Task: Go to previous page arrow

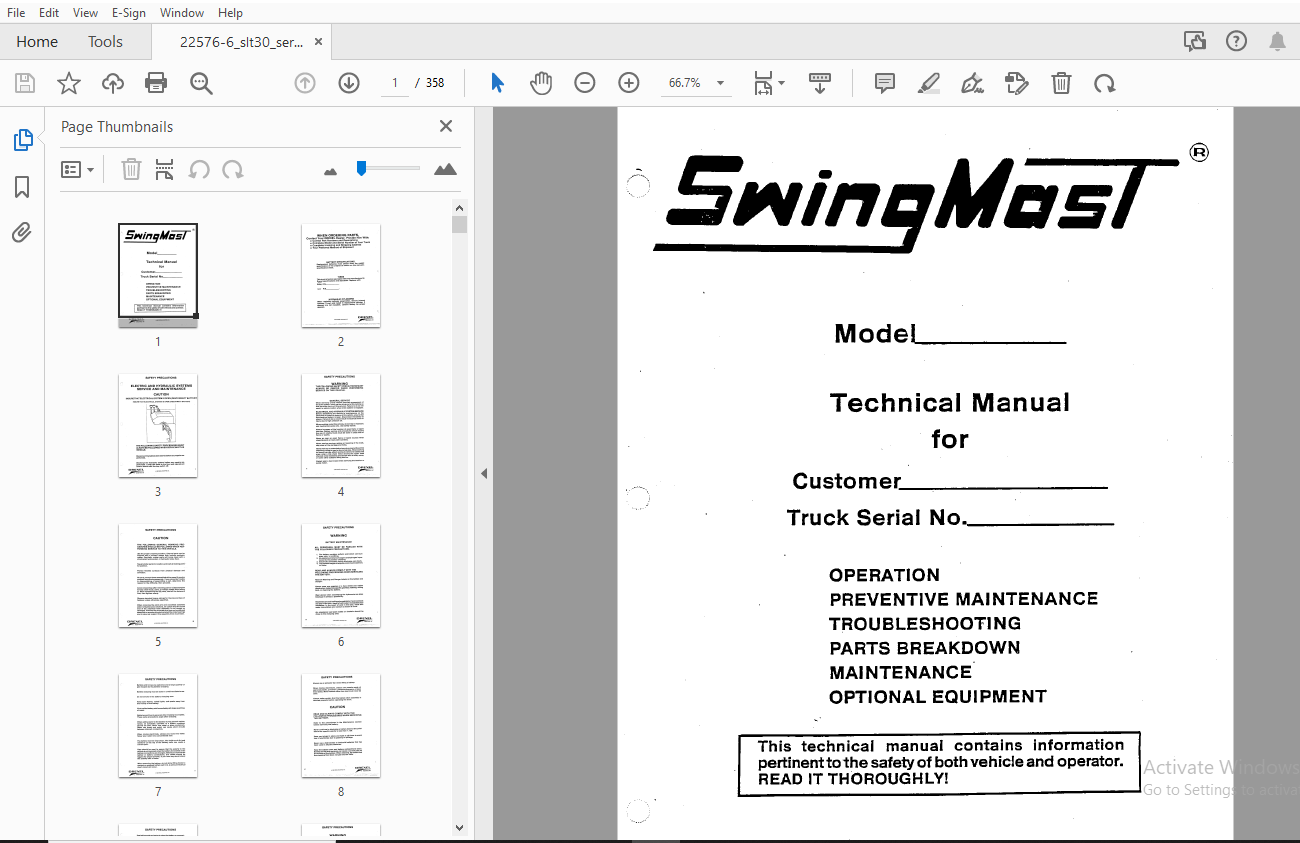Action: pyautogui.click(x=305, y=83)
